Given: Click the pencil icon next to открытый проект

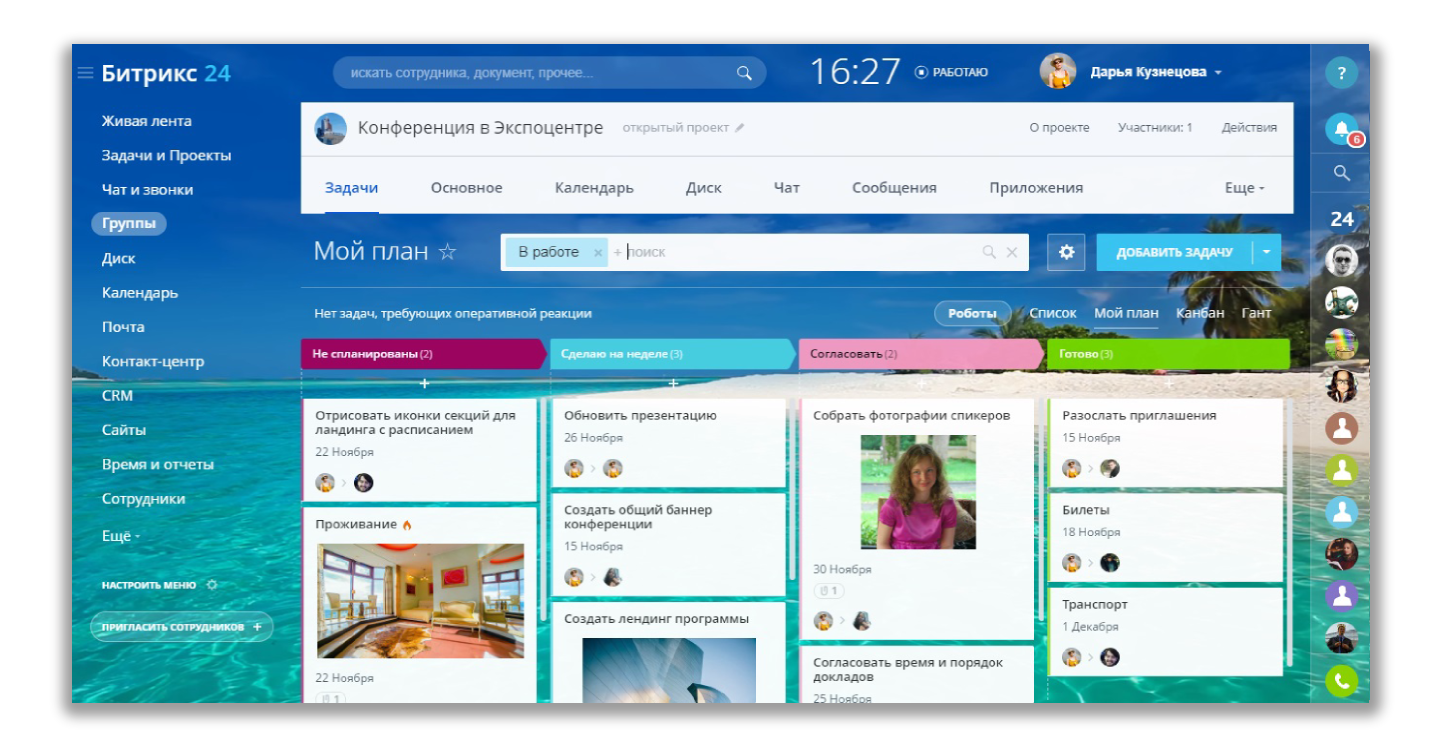Looking at the screenshot, I should 740,128.
